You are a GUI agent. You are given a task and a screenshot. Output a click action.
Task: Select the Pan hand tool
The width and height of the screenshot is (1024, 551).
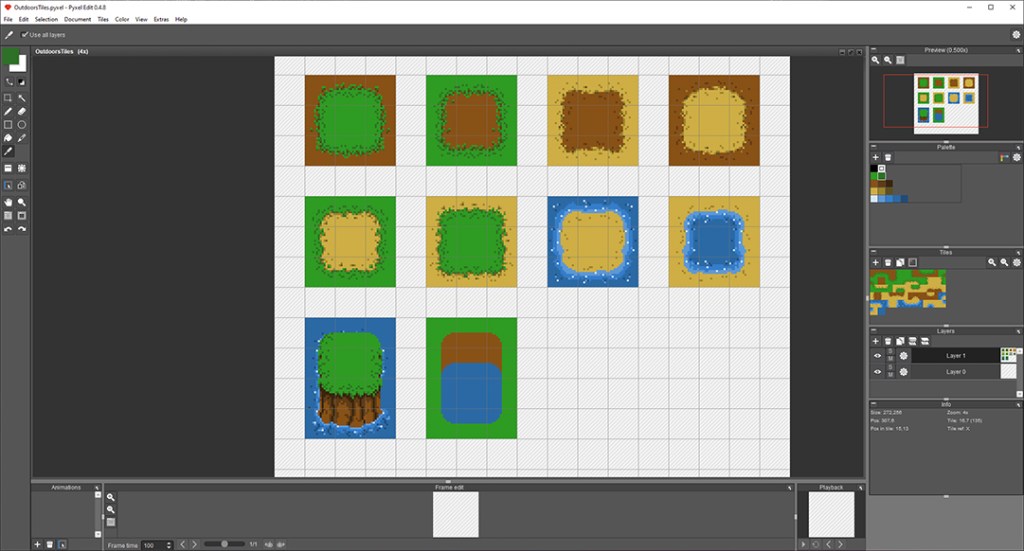click(x=8, y=201)
